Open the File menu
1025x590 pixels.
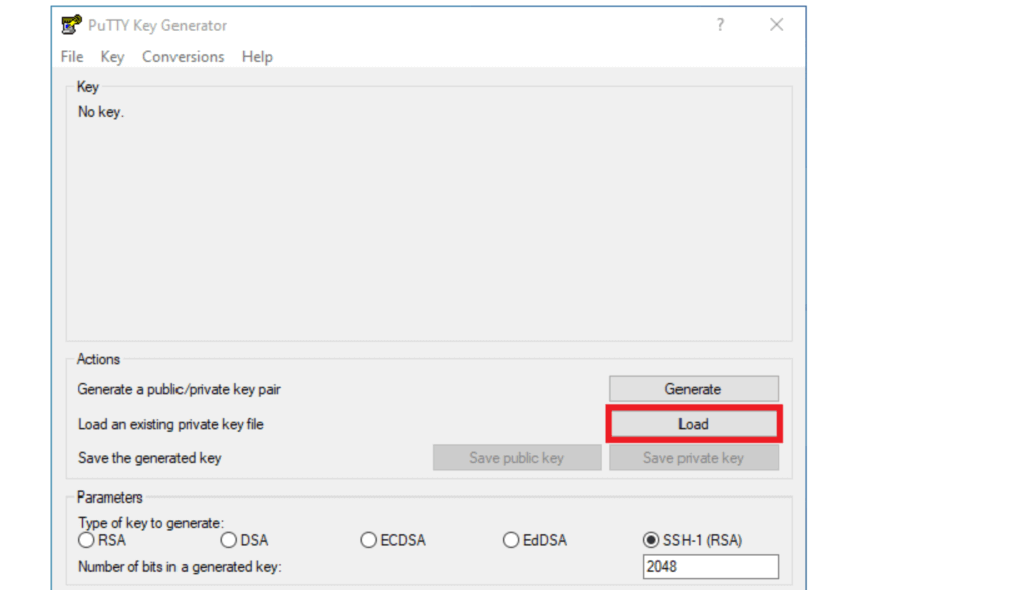coord(72,57)
